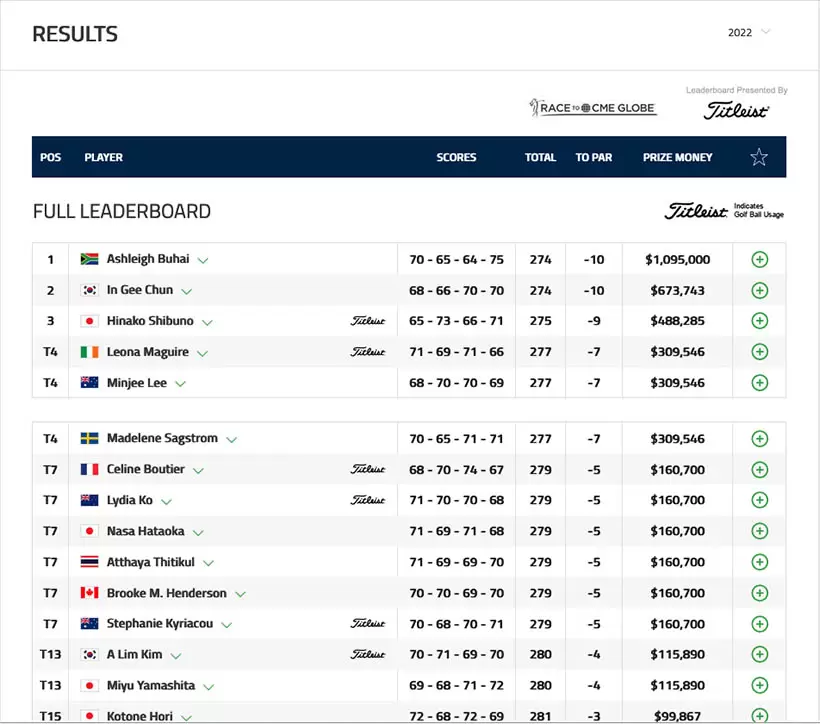This screenshot has width=820, height=724.
Task: Click the TO PAR column header
Action: (593, 157)
